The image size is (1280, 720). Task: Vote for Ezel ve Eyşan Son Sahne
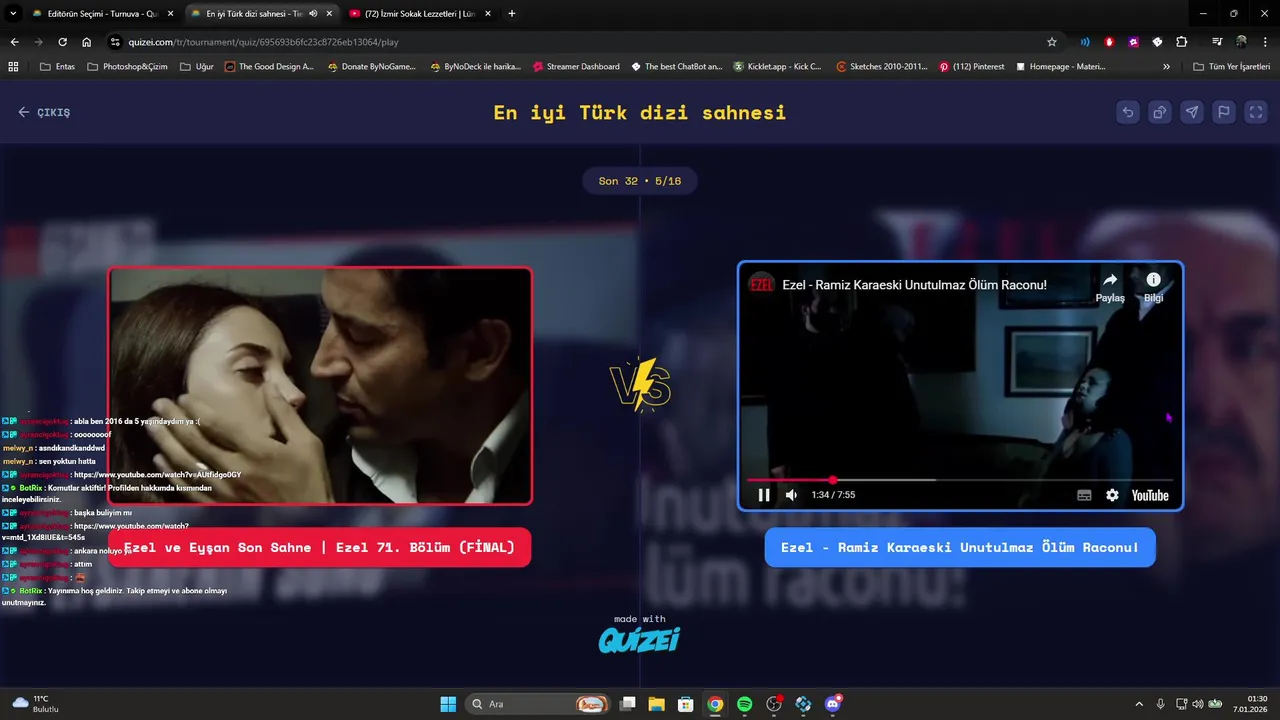[319, 548]
